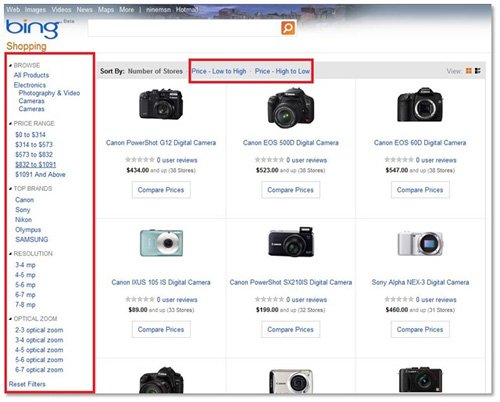The width and height of the screenshot is (500, 402).
Task: Filter resolution 3-4 mp
Action: [x=25, y=265]
